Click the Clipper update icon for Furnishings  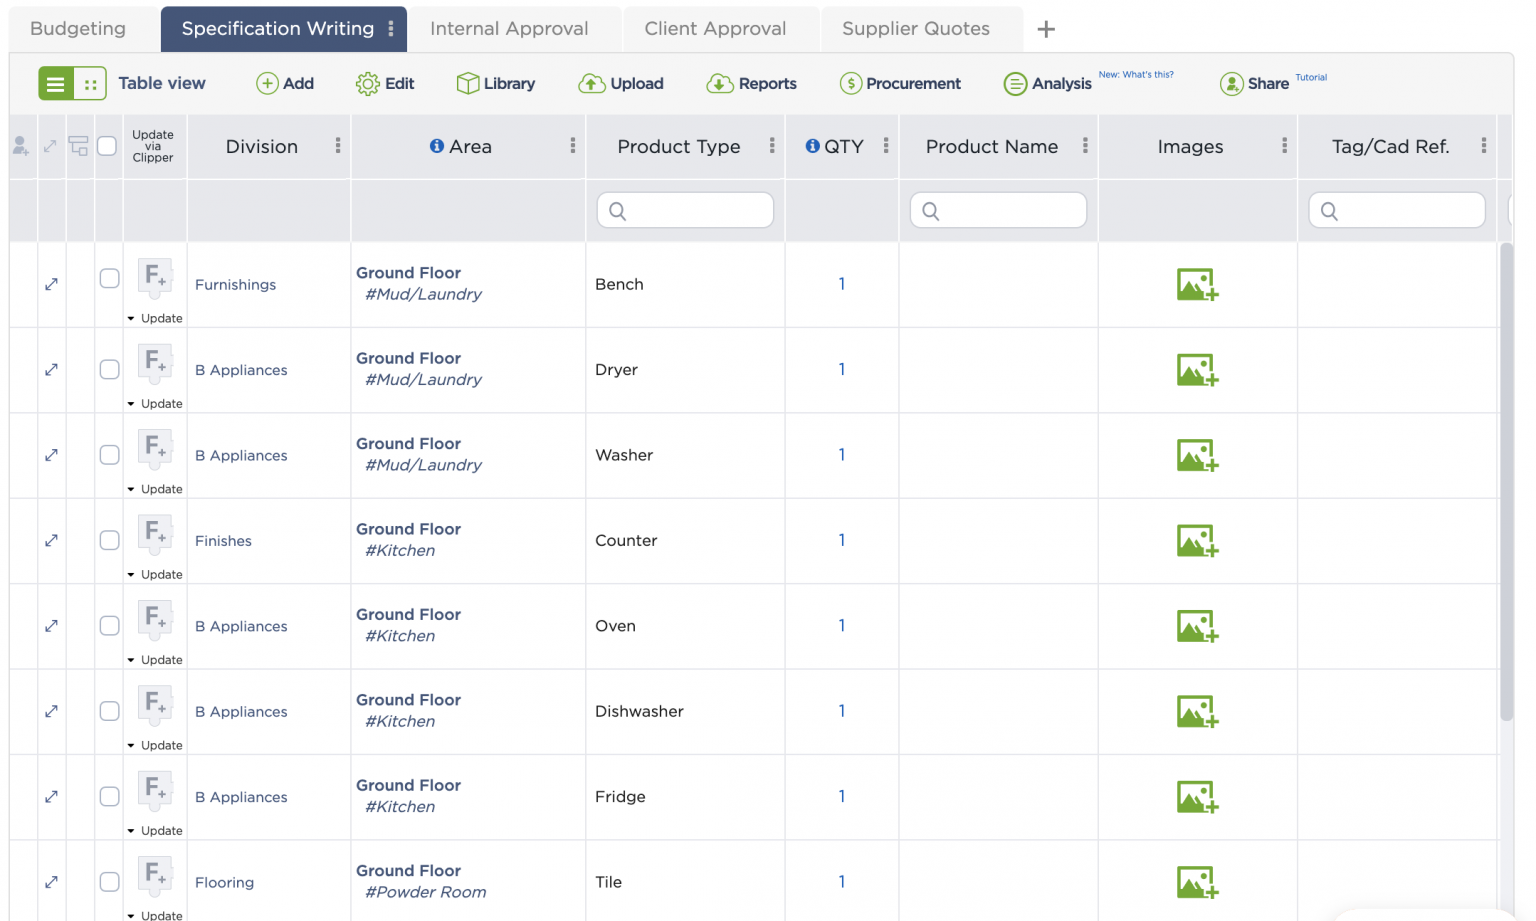pos(155,278)
